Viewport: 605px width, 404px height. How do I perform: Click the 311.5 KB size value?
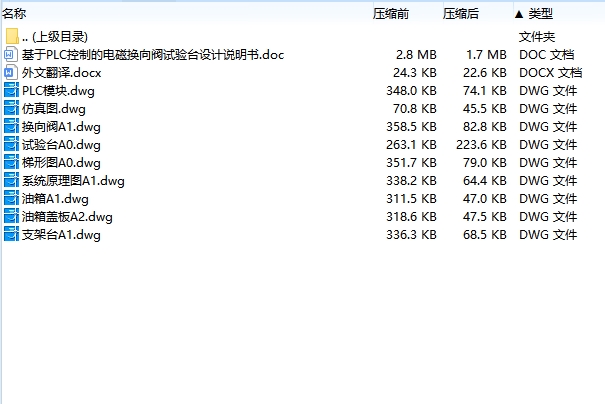(x=411, y=199)
